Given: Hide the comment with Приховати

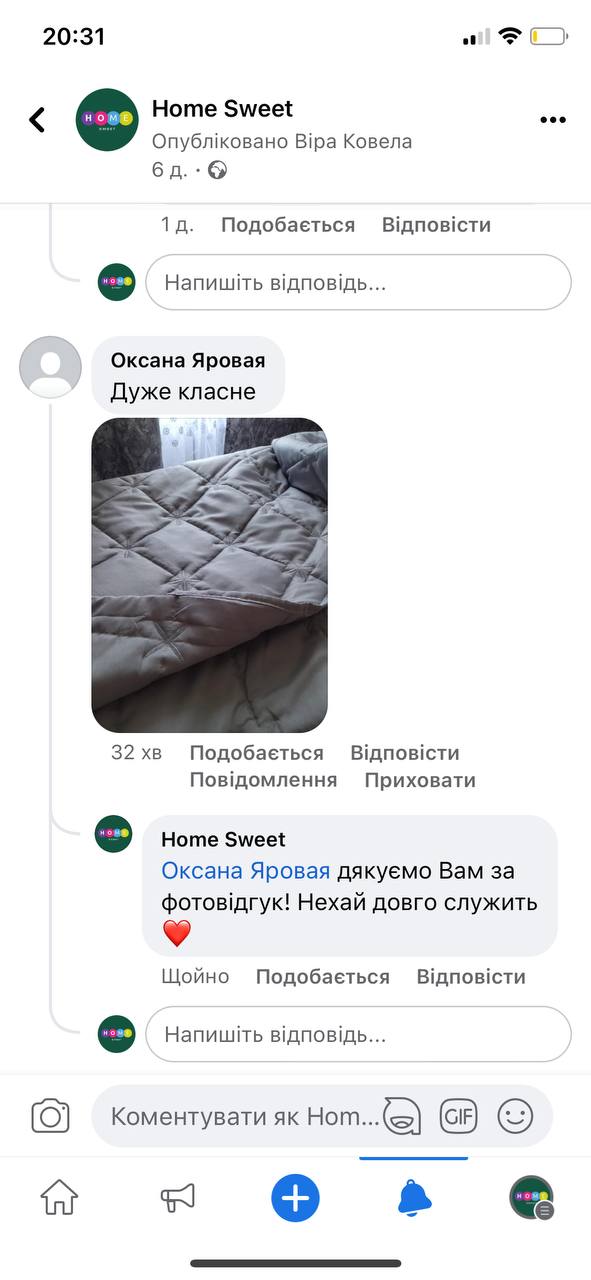Looking at the screenshot, I should pos(420,780).
